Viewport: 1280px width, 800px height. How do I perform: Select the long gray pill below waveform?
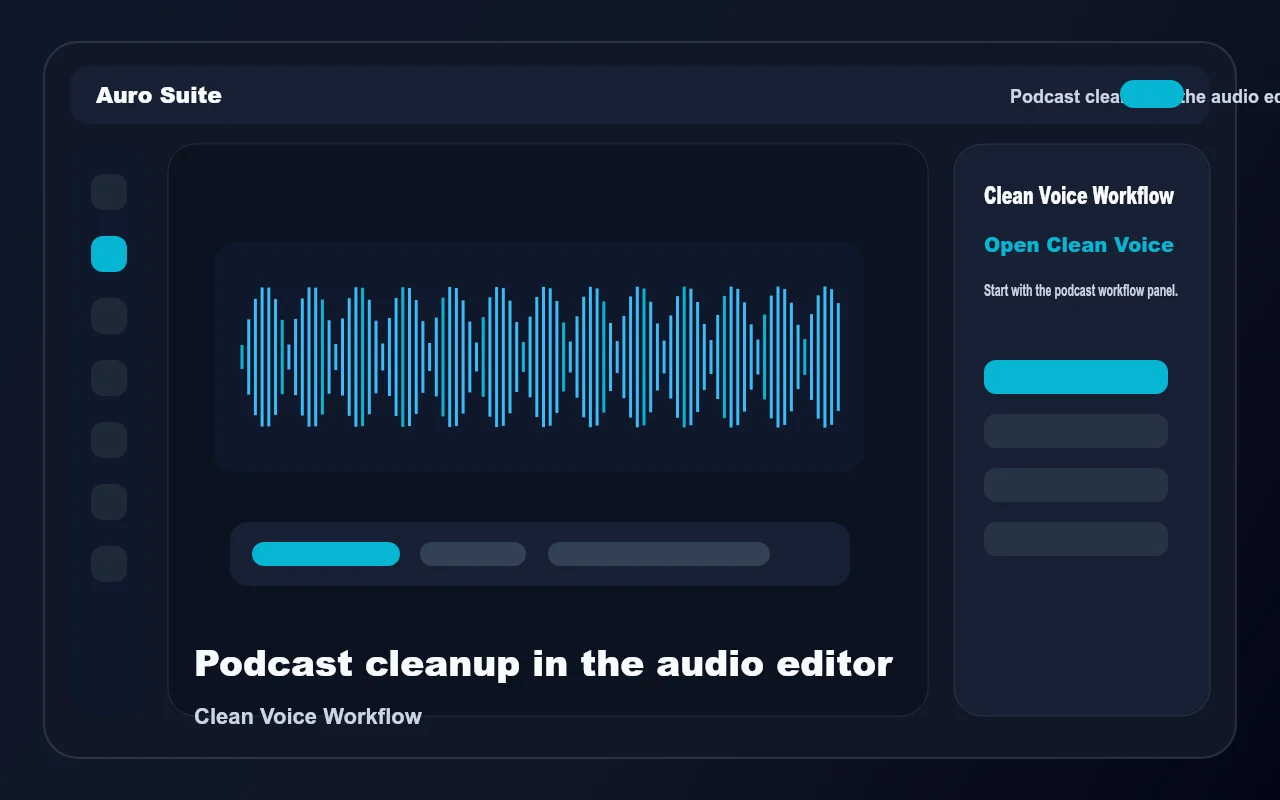(659, 554)
